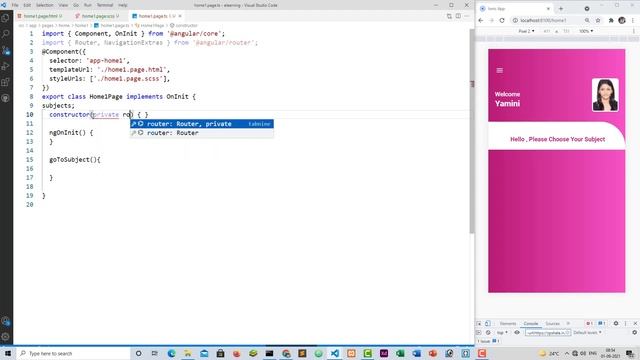Open Extensions view in the activity bar

(x=5, y=82)
